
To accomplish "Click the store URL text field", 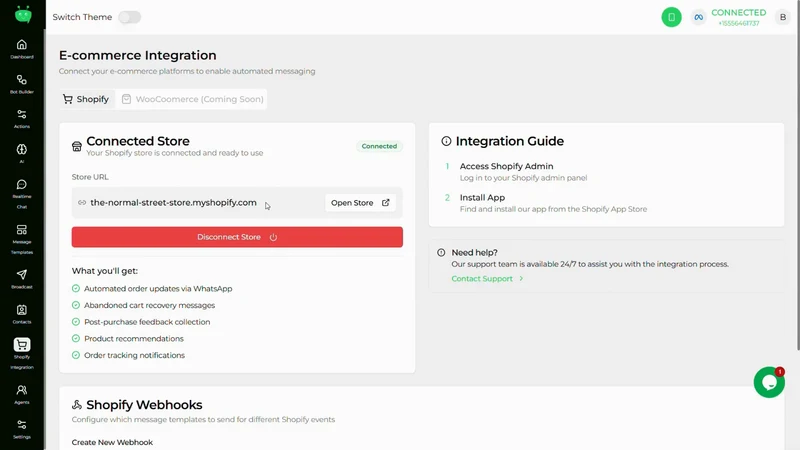I will [237, 203].
